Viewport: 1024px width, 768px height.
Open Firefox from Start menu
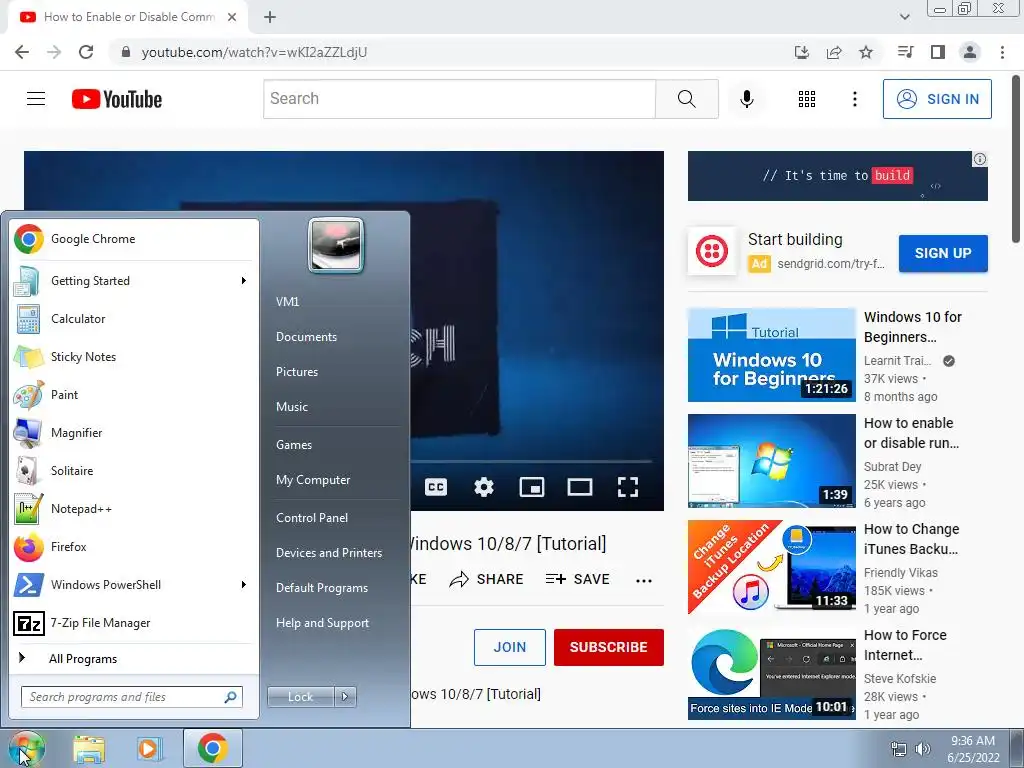133,547
